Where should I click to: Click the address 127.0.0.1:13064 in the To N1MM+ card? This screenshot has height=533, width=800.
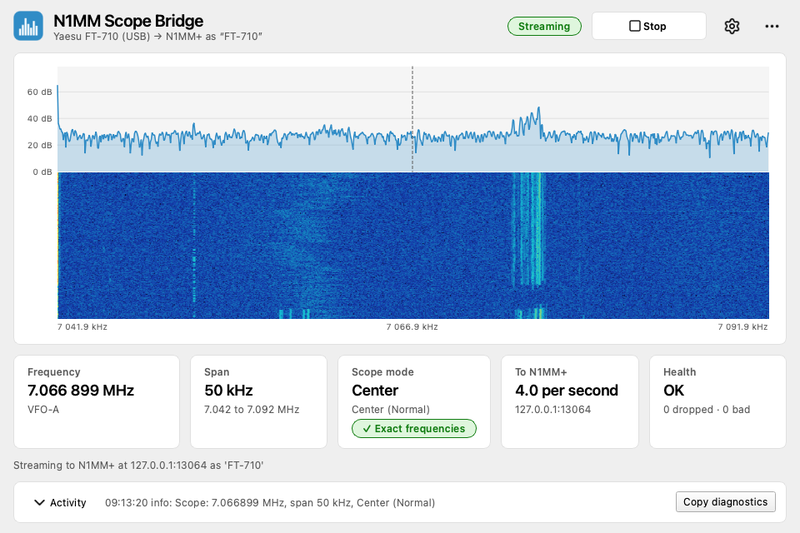(553, 410)
